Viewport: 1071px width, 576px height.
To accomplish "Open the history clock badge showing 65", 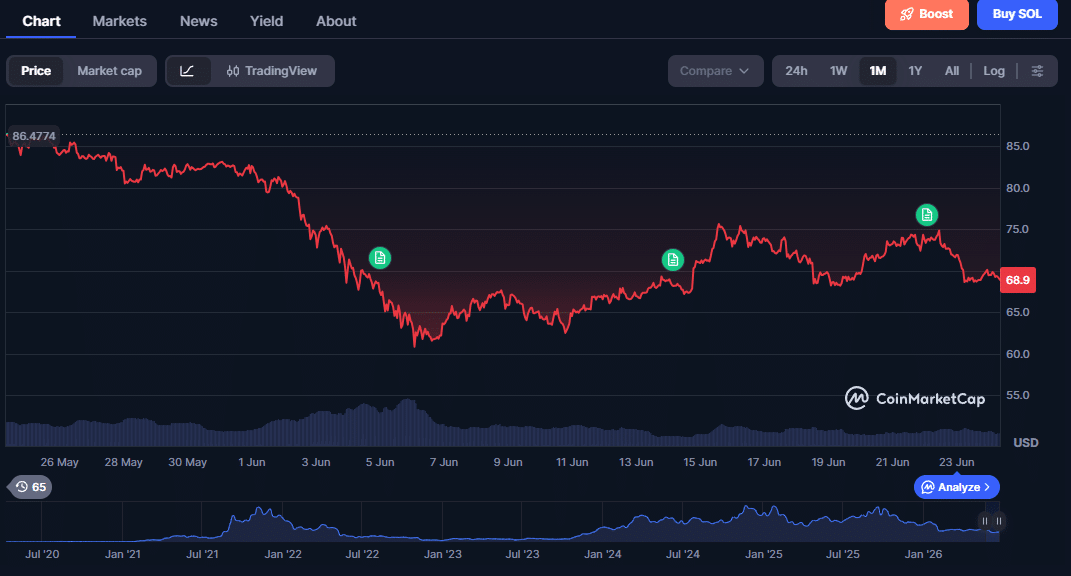I will (31, 487).
